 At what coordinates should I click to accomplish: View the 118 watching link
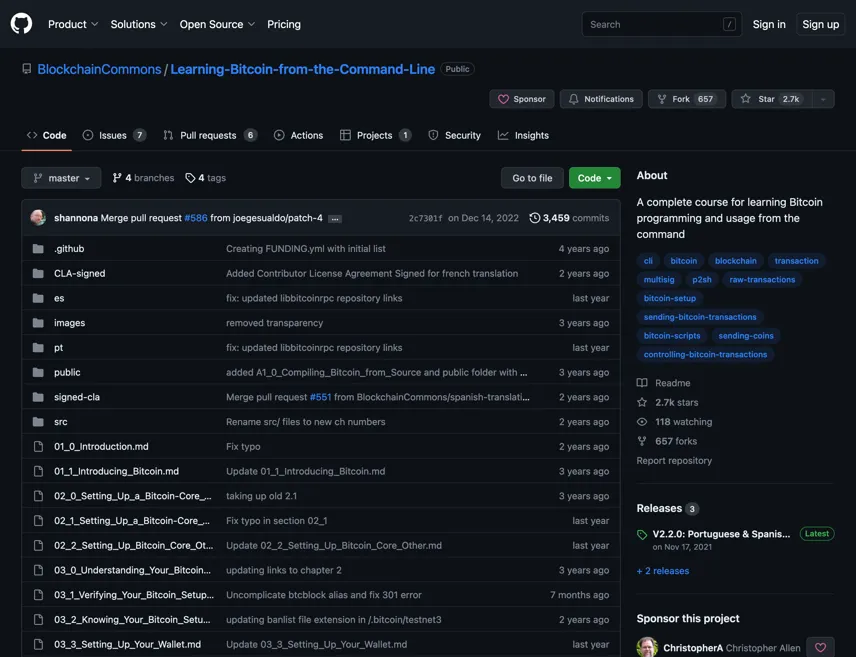(675, 422)
